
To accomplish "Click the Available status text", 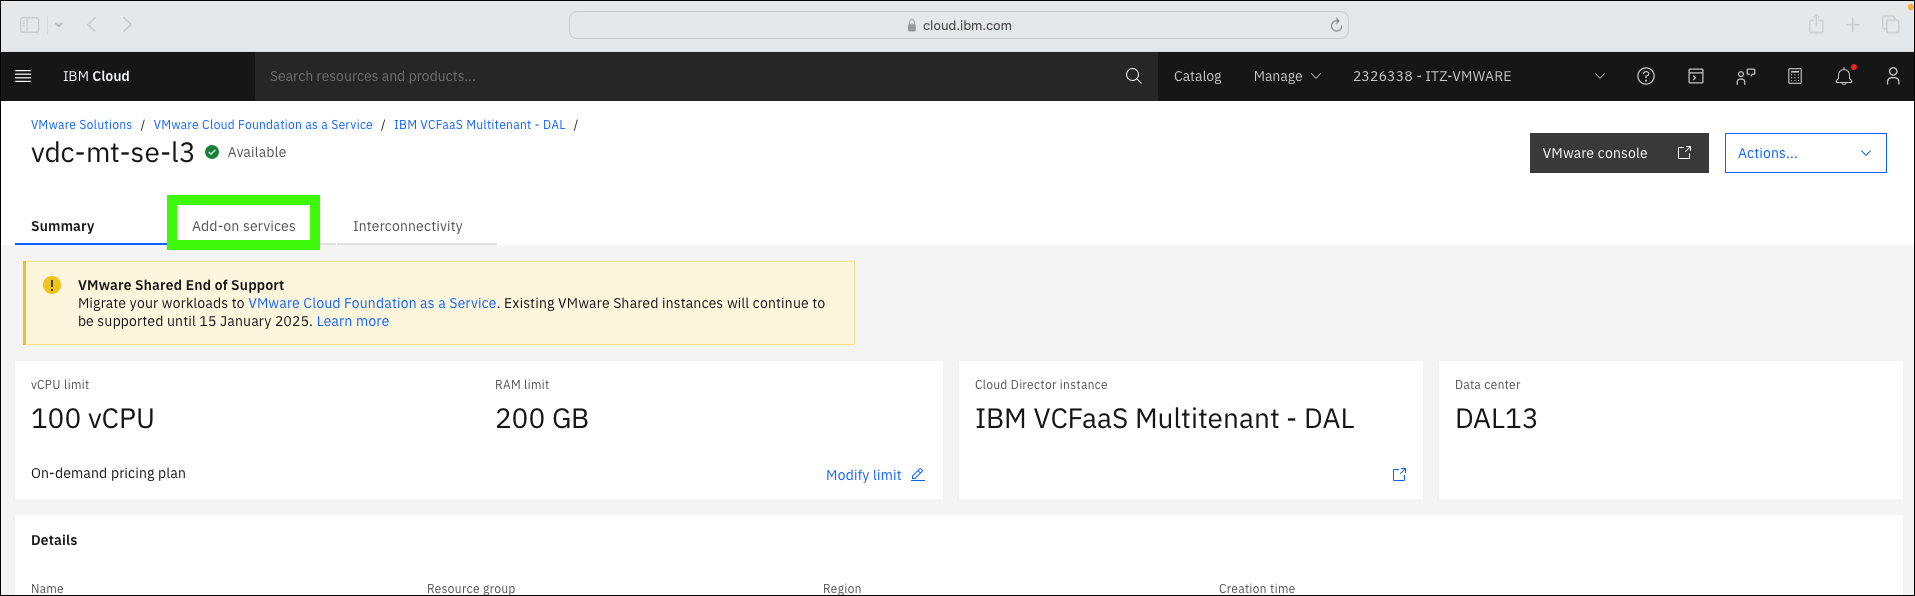I will [x=257, y=152].
